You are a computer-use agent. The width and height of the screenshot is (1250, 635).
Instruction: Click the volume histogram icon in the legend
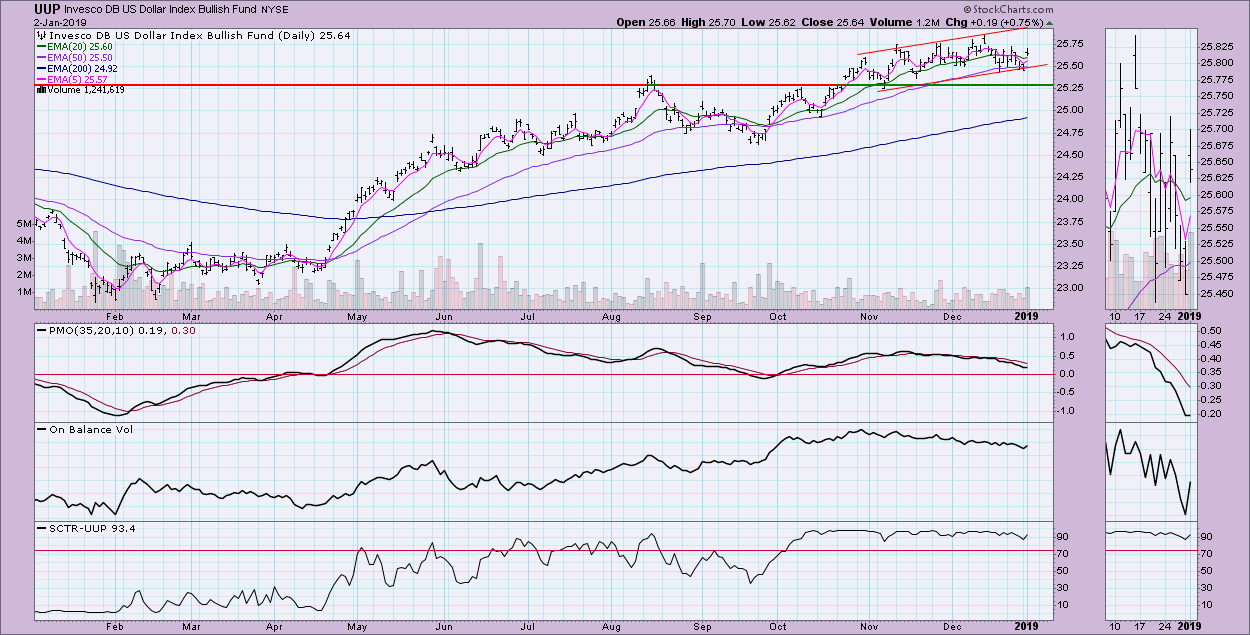click(x=40, y=90)
